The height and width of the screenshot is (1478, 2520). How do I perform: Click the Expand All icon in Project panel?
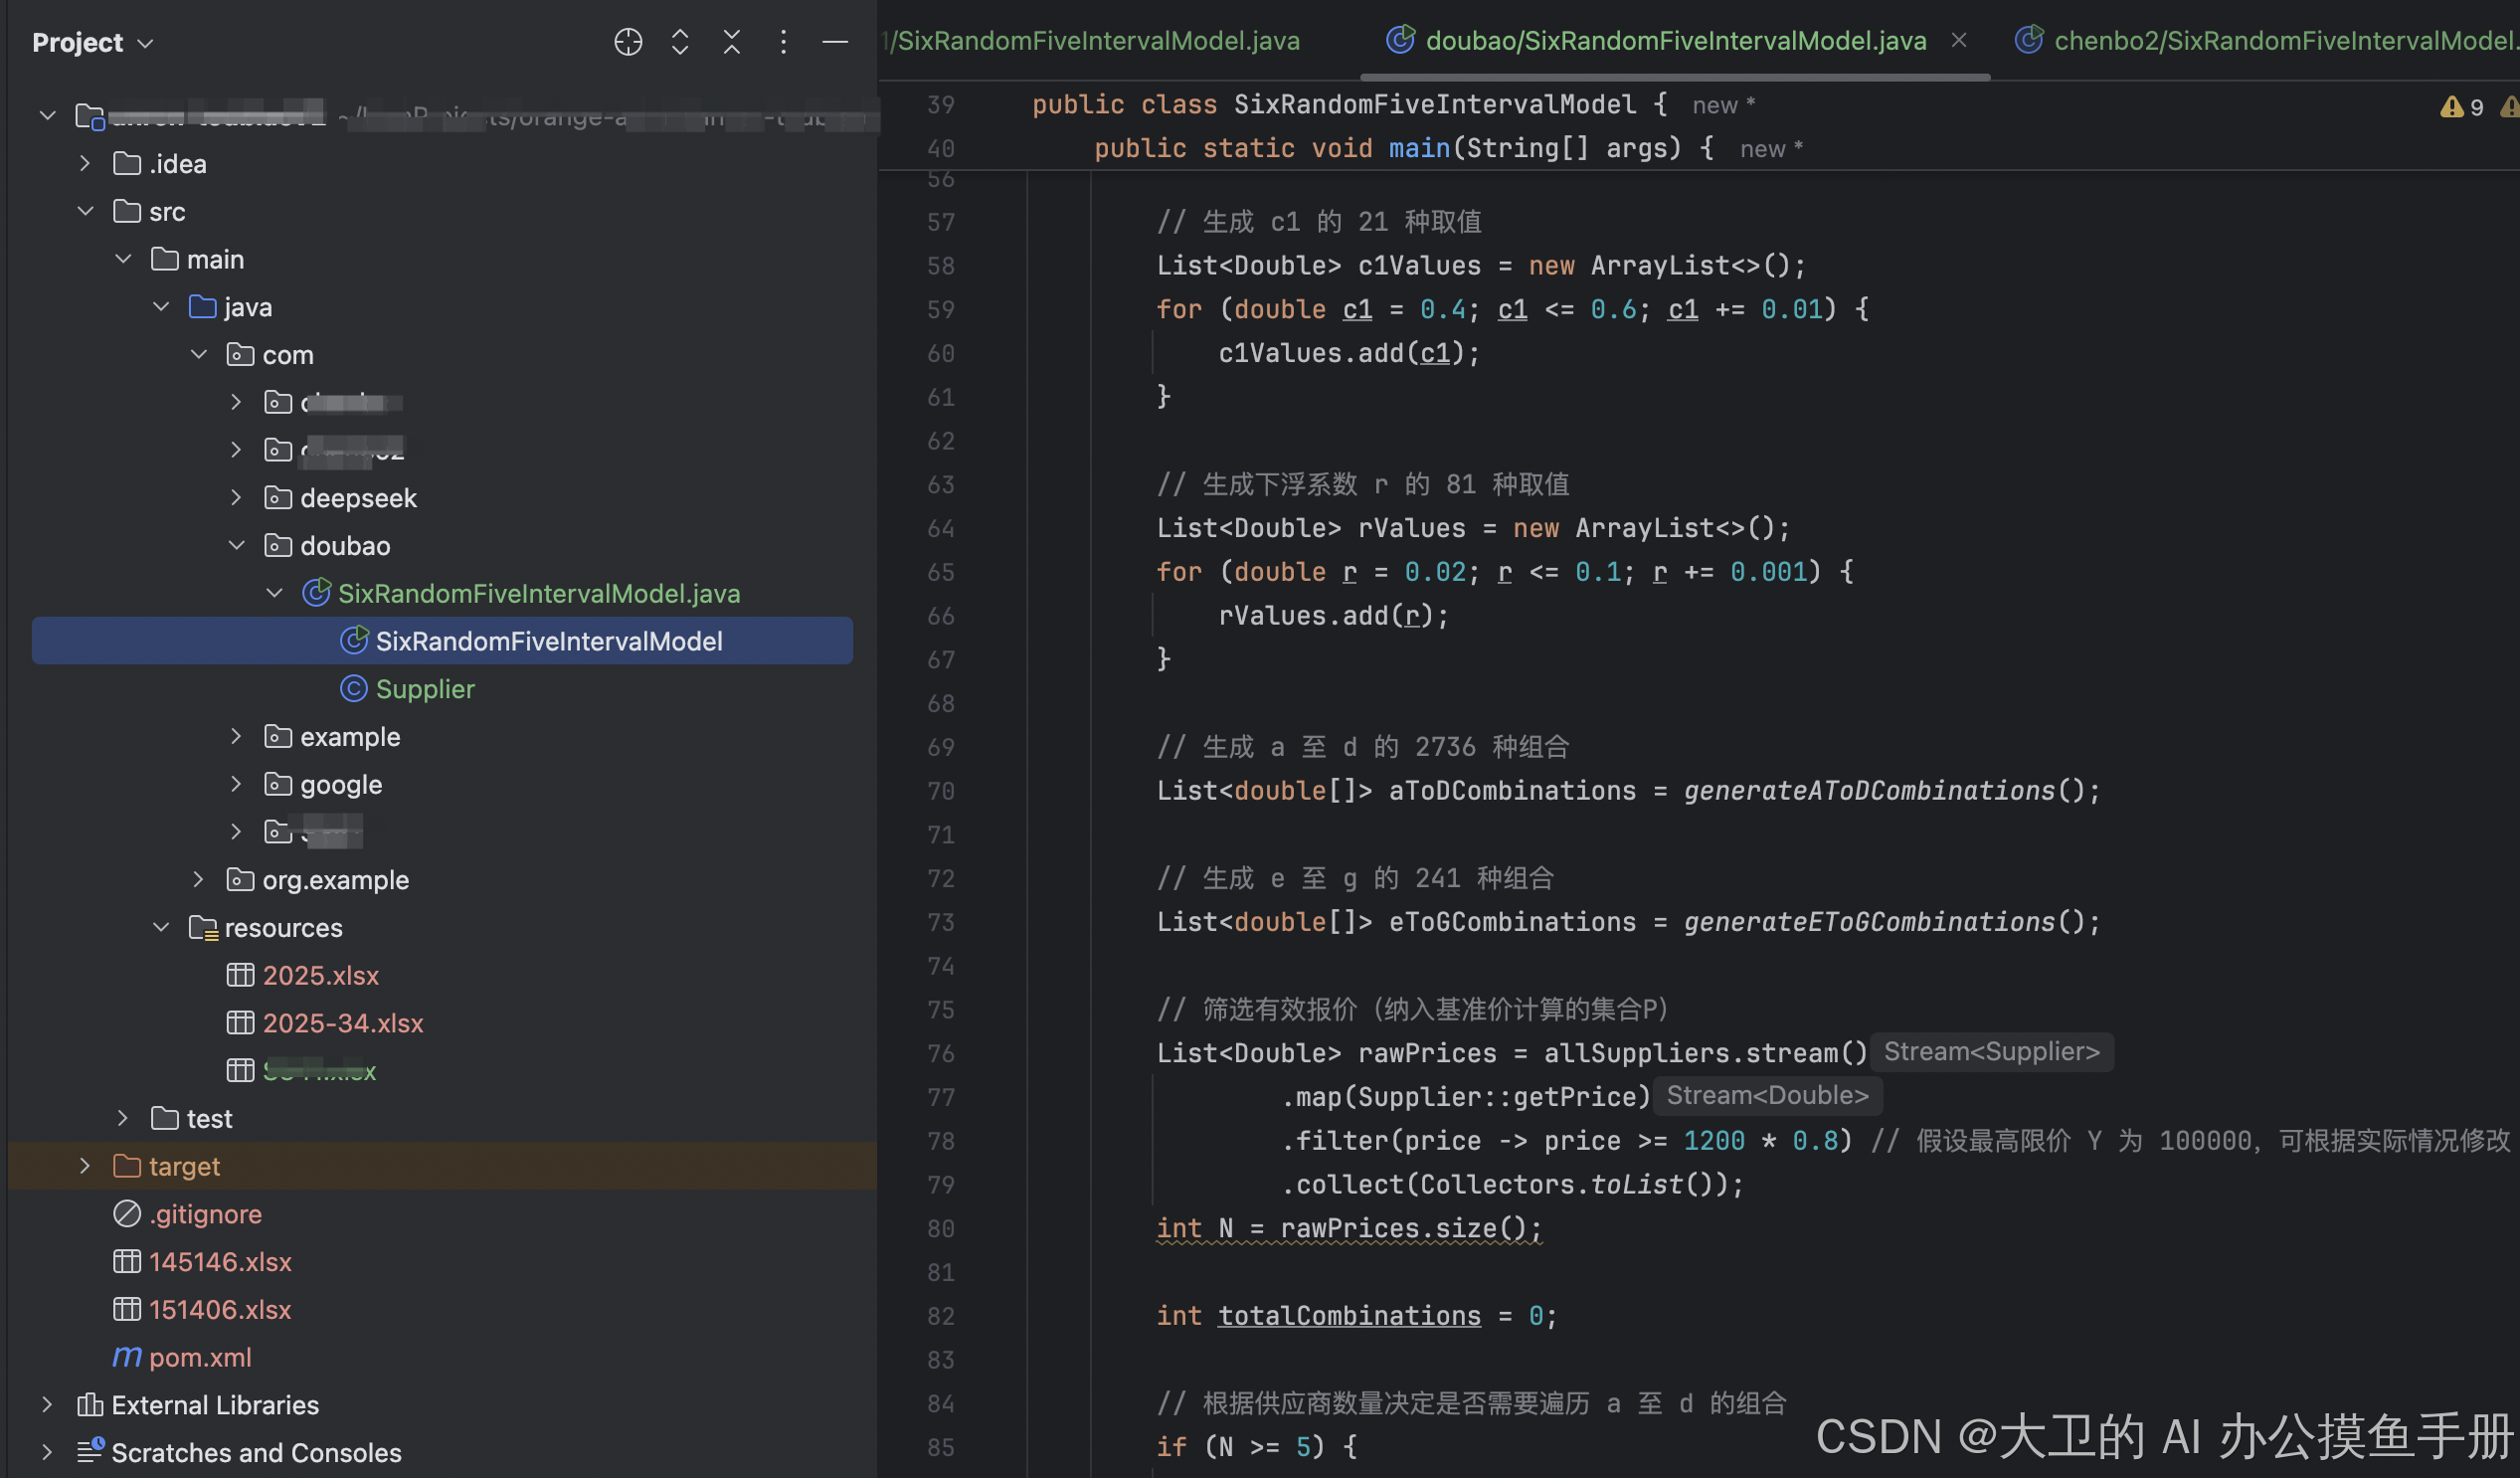[680, 42]
